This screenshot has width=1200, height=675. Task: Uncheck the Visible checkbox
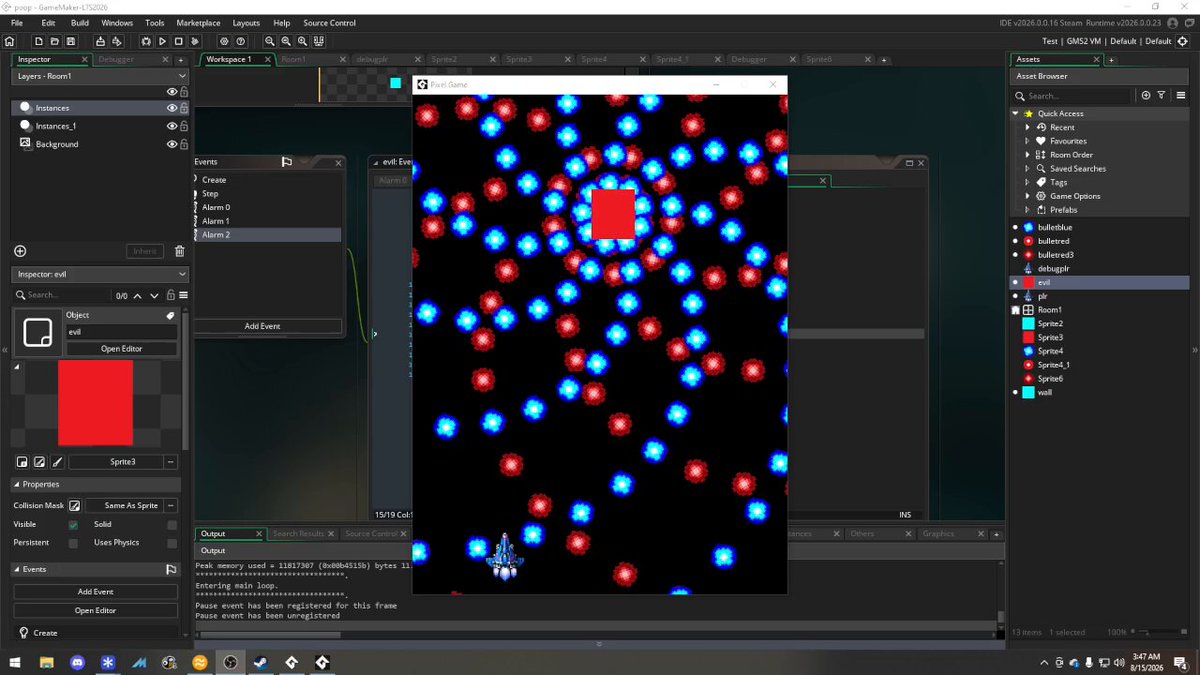pos(73,525)
